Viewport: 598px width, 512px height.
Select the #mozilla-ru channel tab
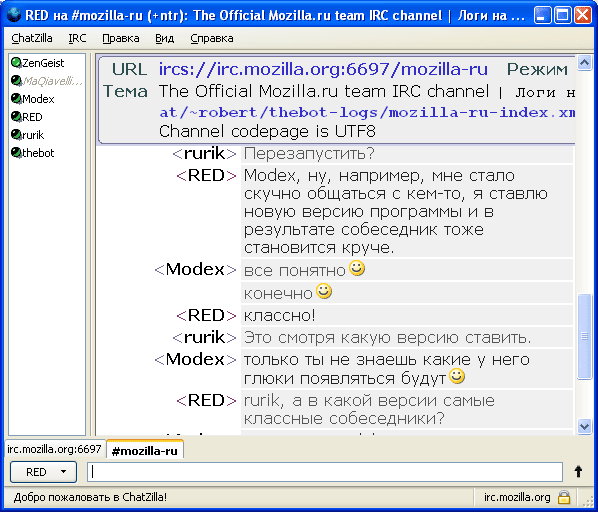[x=145, y=450]
